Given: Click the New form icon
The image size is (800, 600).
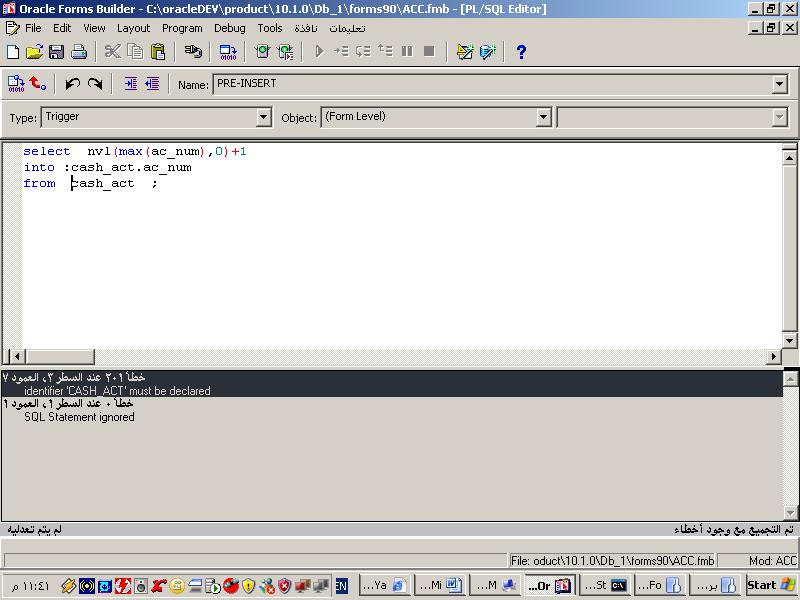Looking at the screenshot, I should tap(13, 52).
